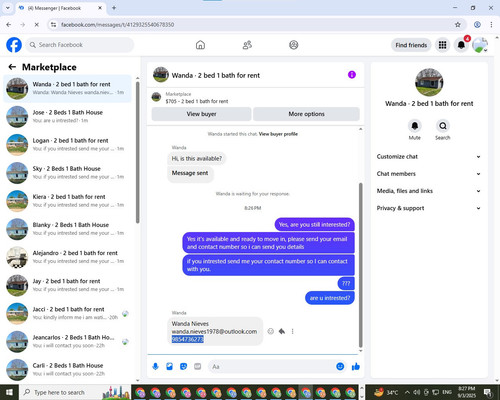The image size is (500, 400).
Task: Attach a photo using the image icon
Action: click(x=169, y=367)
